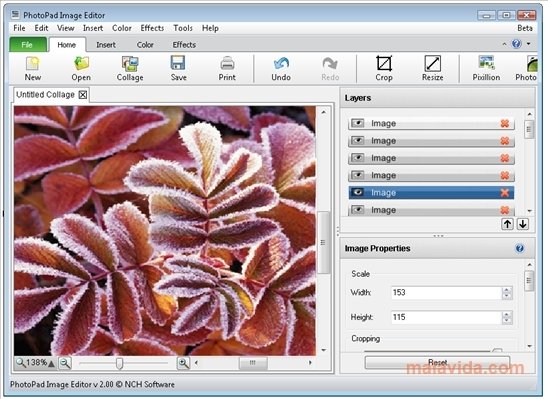
Task: Open the Help menu
Action: coord(210,28)
